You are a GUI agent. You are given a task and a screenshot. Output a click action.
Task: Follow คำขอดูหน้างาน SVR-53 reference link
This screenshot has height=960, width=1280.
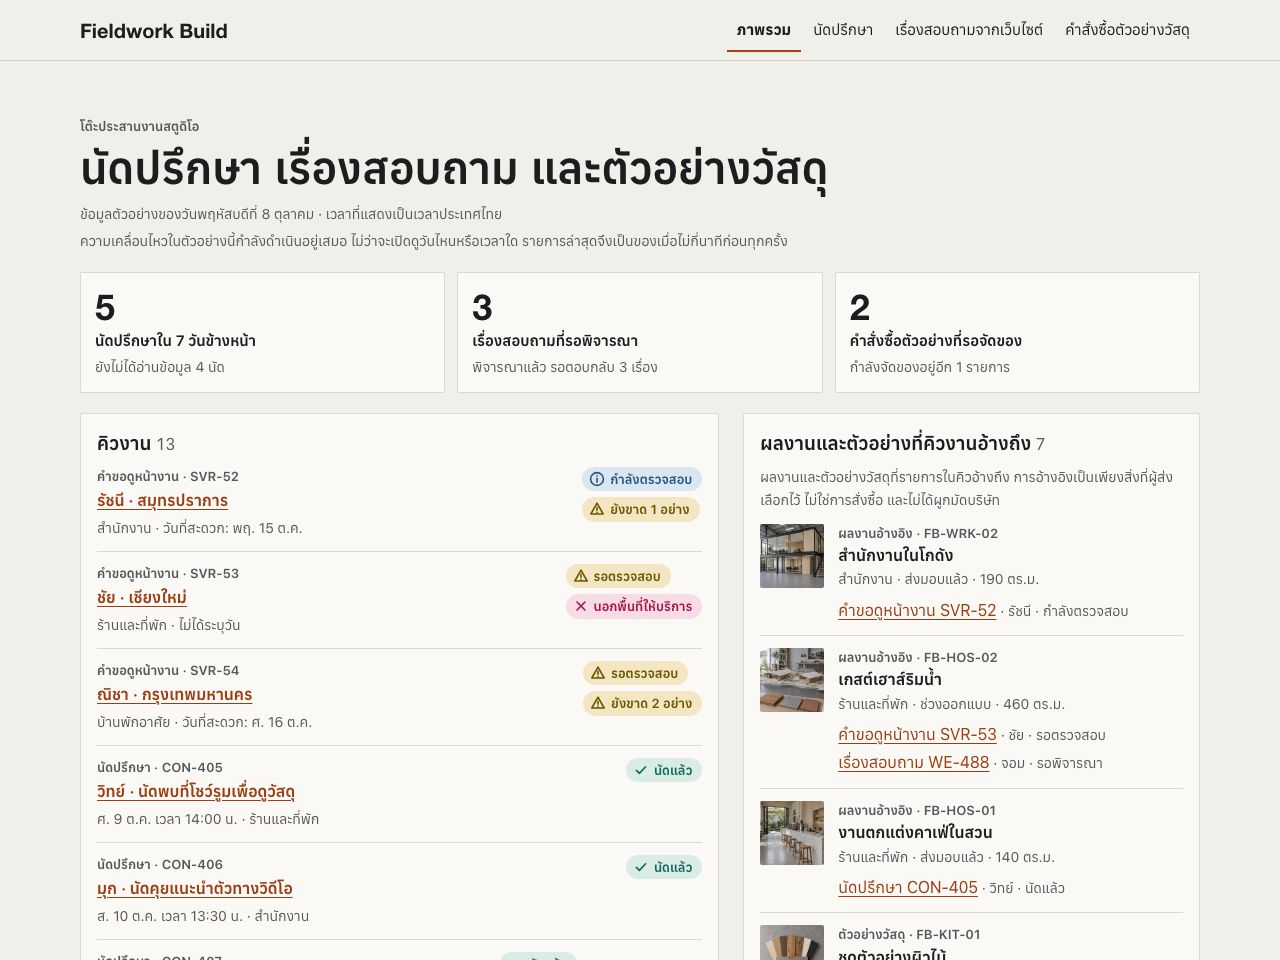pyautogui.click(x=917, y=735)
